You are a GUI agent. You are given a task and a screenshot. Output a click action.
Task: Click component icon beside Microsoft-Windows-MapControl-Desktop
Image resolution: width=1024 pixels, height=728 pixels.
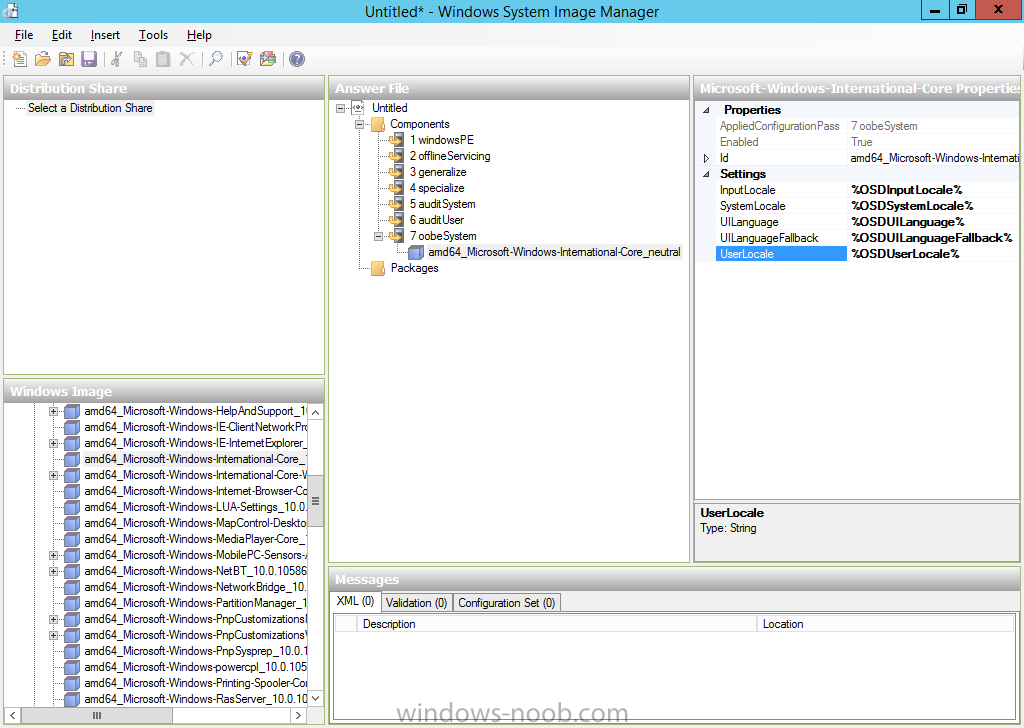pyautogui.click(x=72, y=523)
